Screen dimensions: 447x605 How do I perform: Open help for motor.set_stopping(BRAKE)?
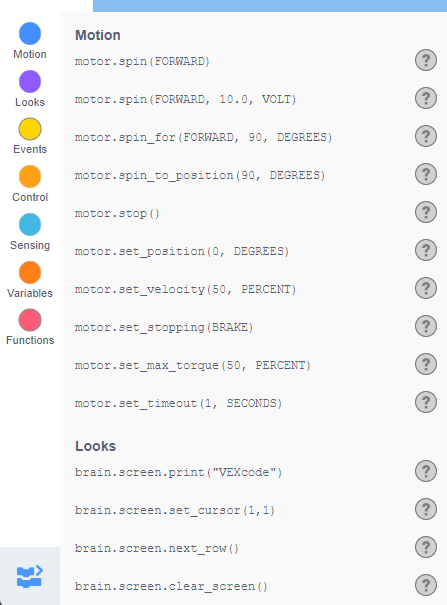point(426,326)
